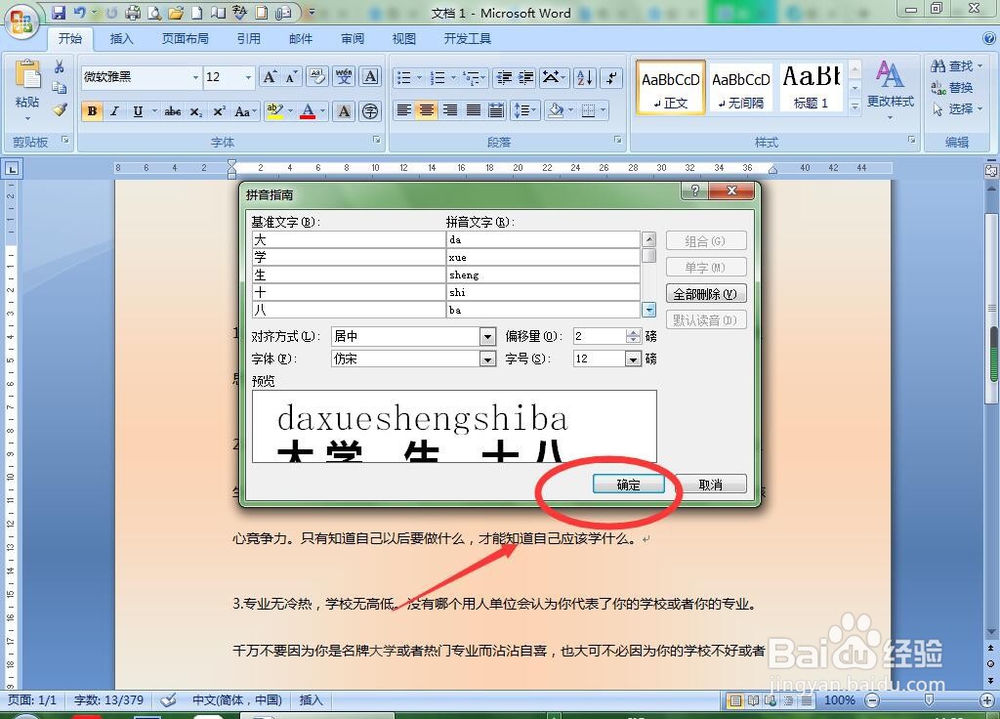The width and height of the screenshot is (1000, 719).
Task: Cancel the pinyin guide dialog with 取消
Action: [710, 484]
